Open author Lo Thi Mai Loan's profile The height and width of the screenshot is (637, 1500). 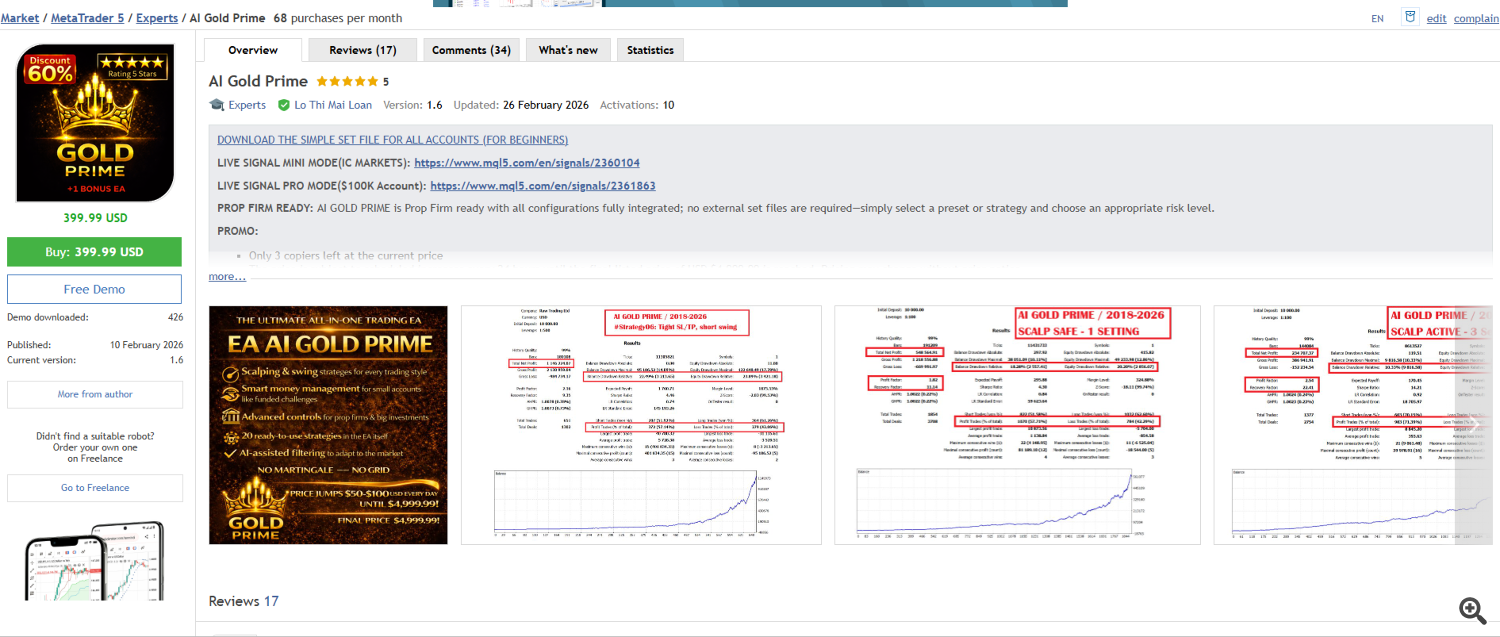click(333, 105)
